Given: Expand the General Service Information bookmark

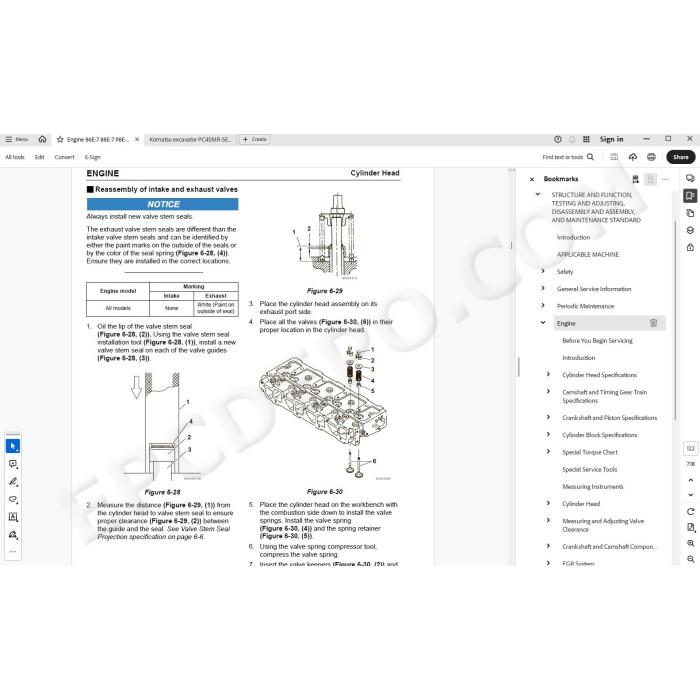Looking at the screenshot, I should [x=543, y=288].
